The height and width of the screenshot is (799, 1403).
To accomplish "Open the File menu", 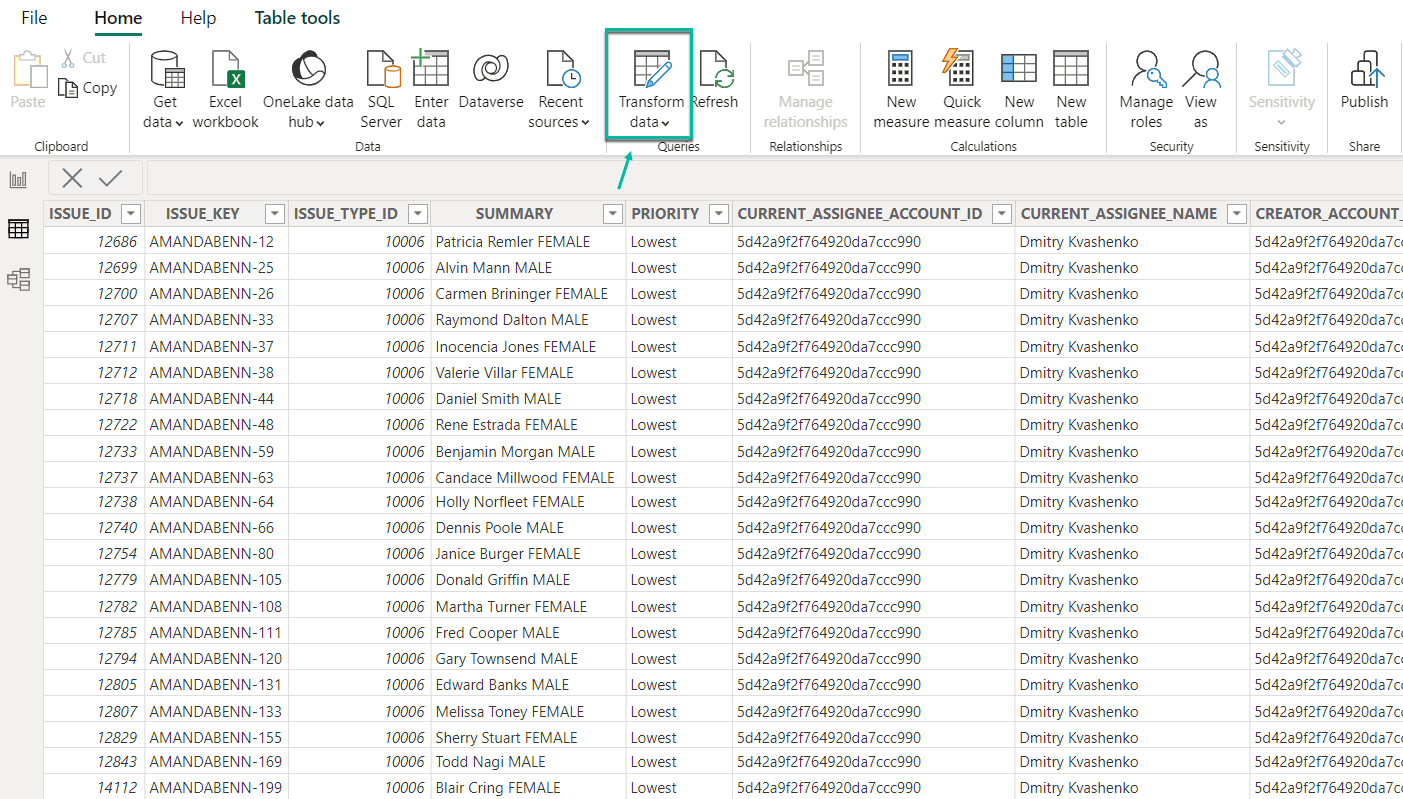I will [33, 18].
